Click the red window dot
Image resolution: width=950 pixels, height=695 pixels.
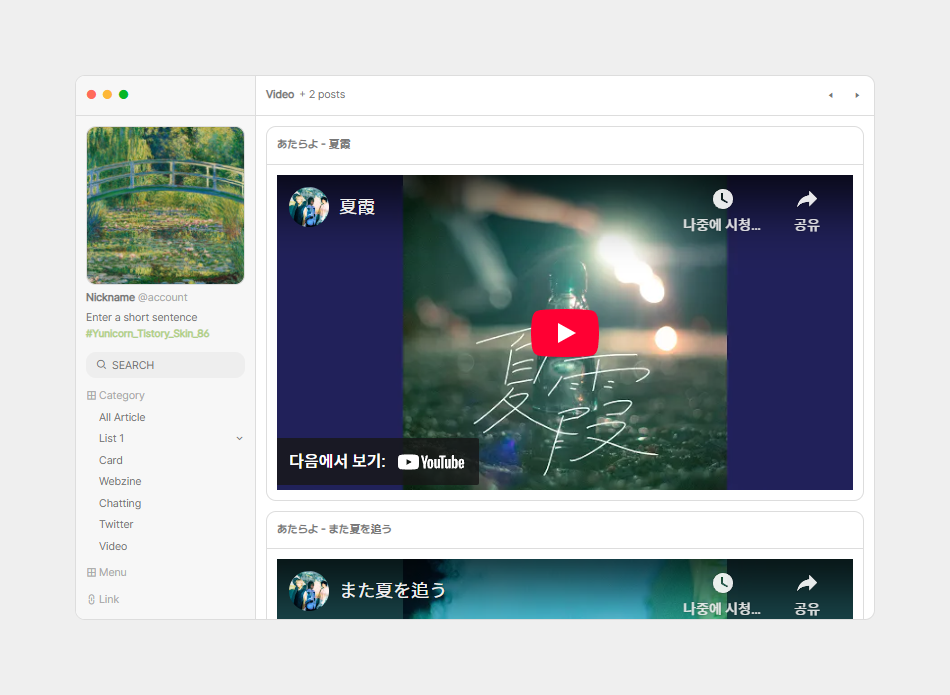point(91,95)
